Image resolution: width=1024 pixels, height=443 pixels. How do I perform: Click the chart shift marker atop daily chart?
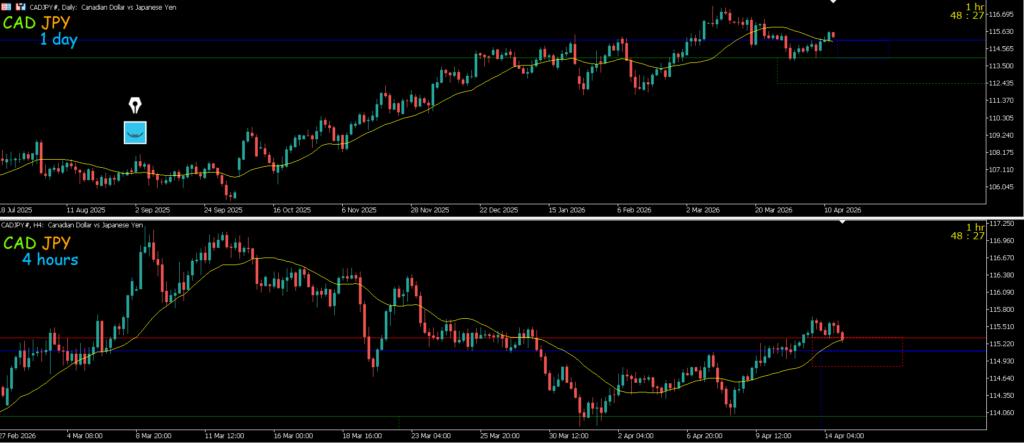coord(833,3)
